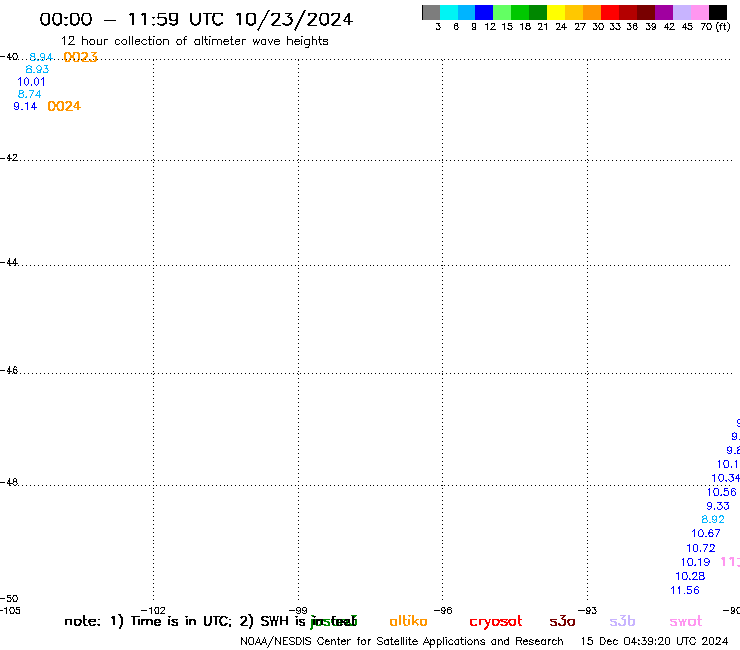Select the yellow swatch in the color scale

tap(556, 12)
